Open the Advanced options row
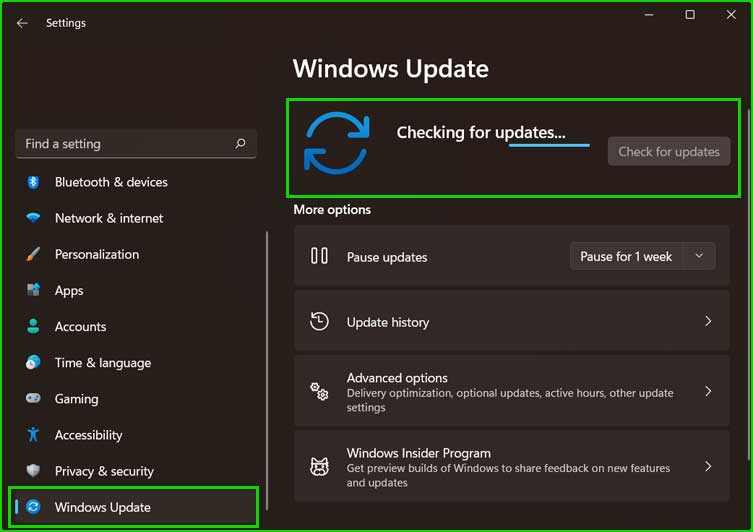The image size is (753, 532). (512, 391)
